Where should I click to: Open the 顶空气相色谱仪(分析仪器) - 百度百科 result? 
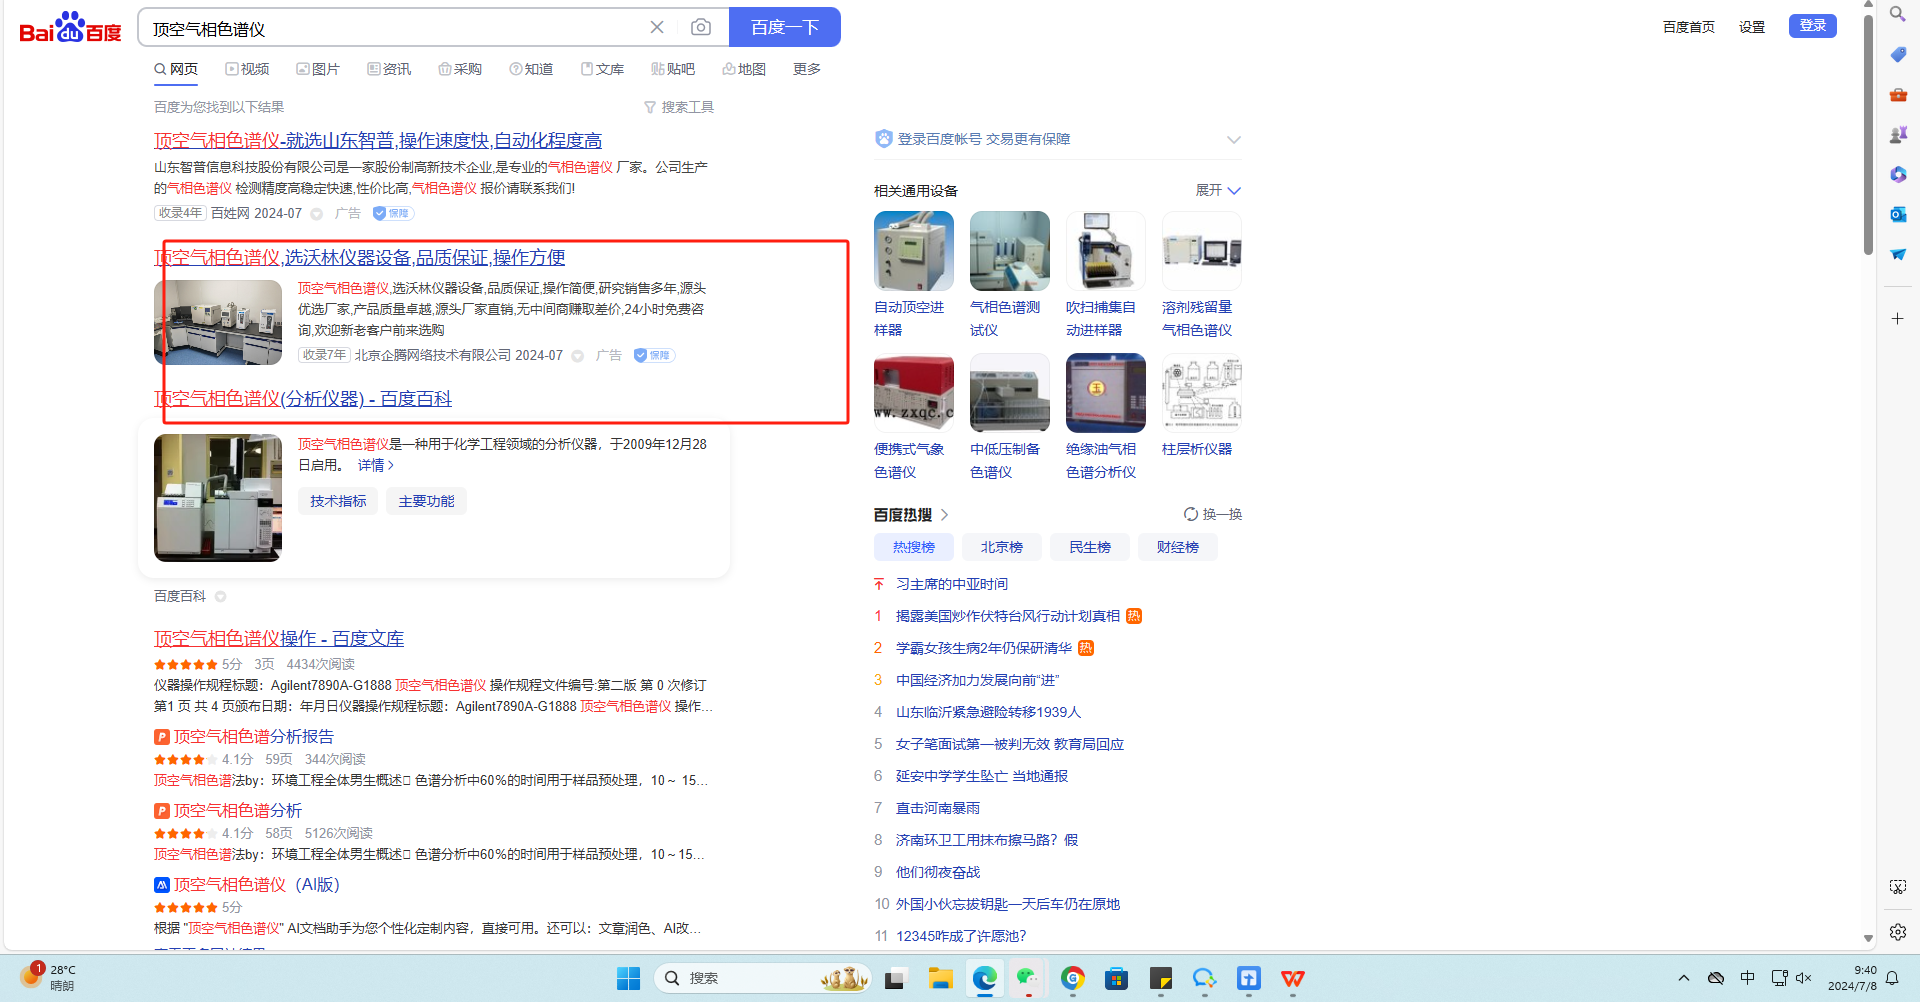303,398
